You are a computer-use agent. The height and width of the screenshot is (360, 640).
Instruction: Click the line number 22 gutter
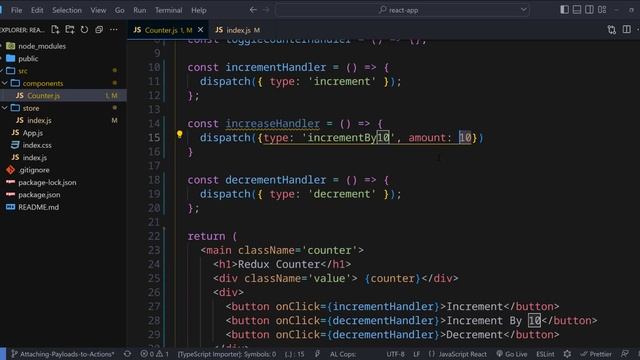point(154,236)
